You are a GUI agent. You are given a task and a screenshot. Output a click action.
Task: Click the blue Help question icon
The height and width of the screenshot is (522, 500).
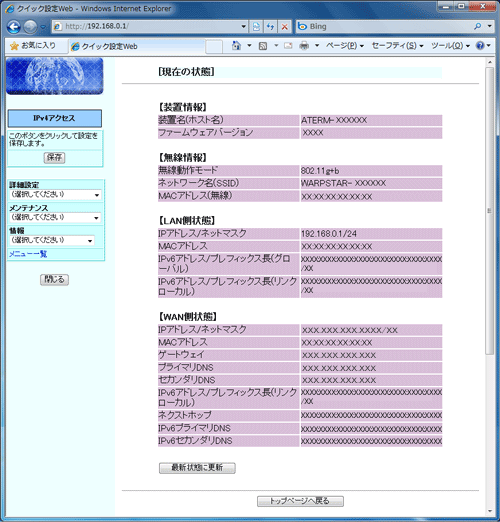(480, 46)
